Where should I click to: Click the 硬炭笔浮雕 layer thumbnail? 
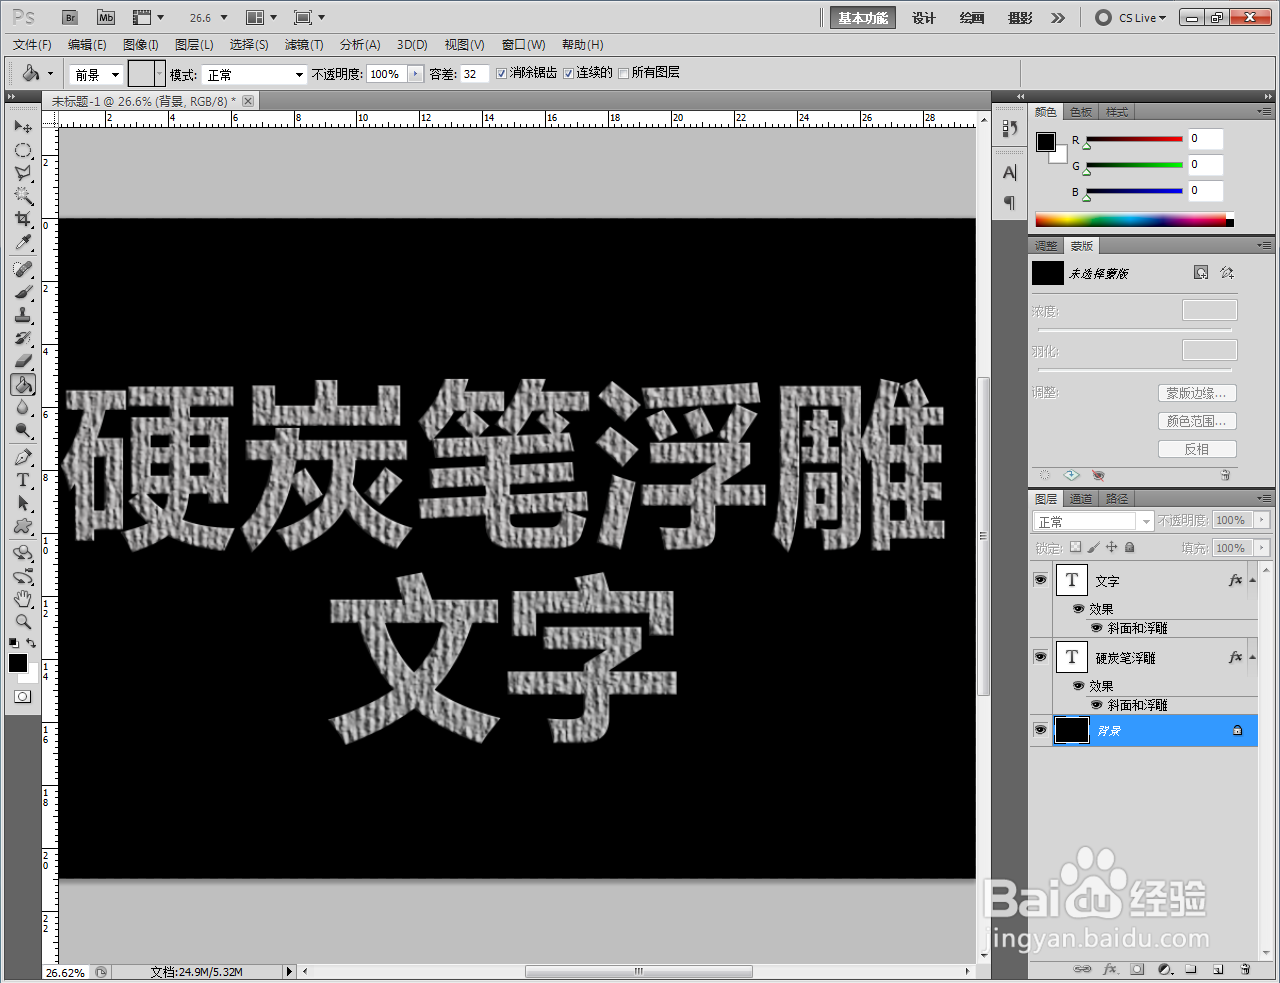1071,657
